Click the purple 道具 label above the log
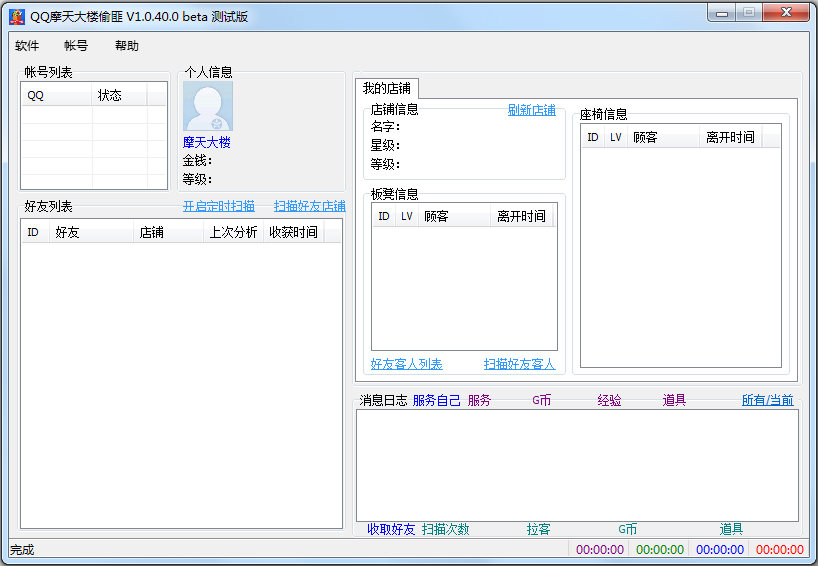Viewport: 818px width, 566px height. pos(674,400)
